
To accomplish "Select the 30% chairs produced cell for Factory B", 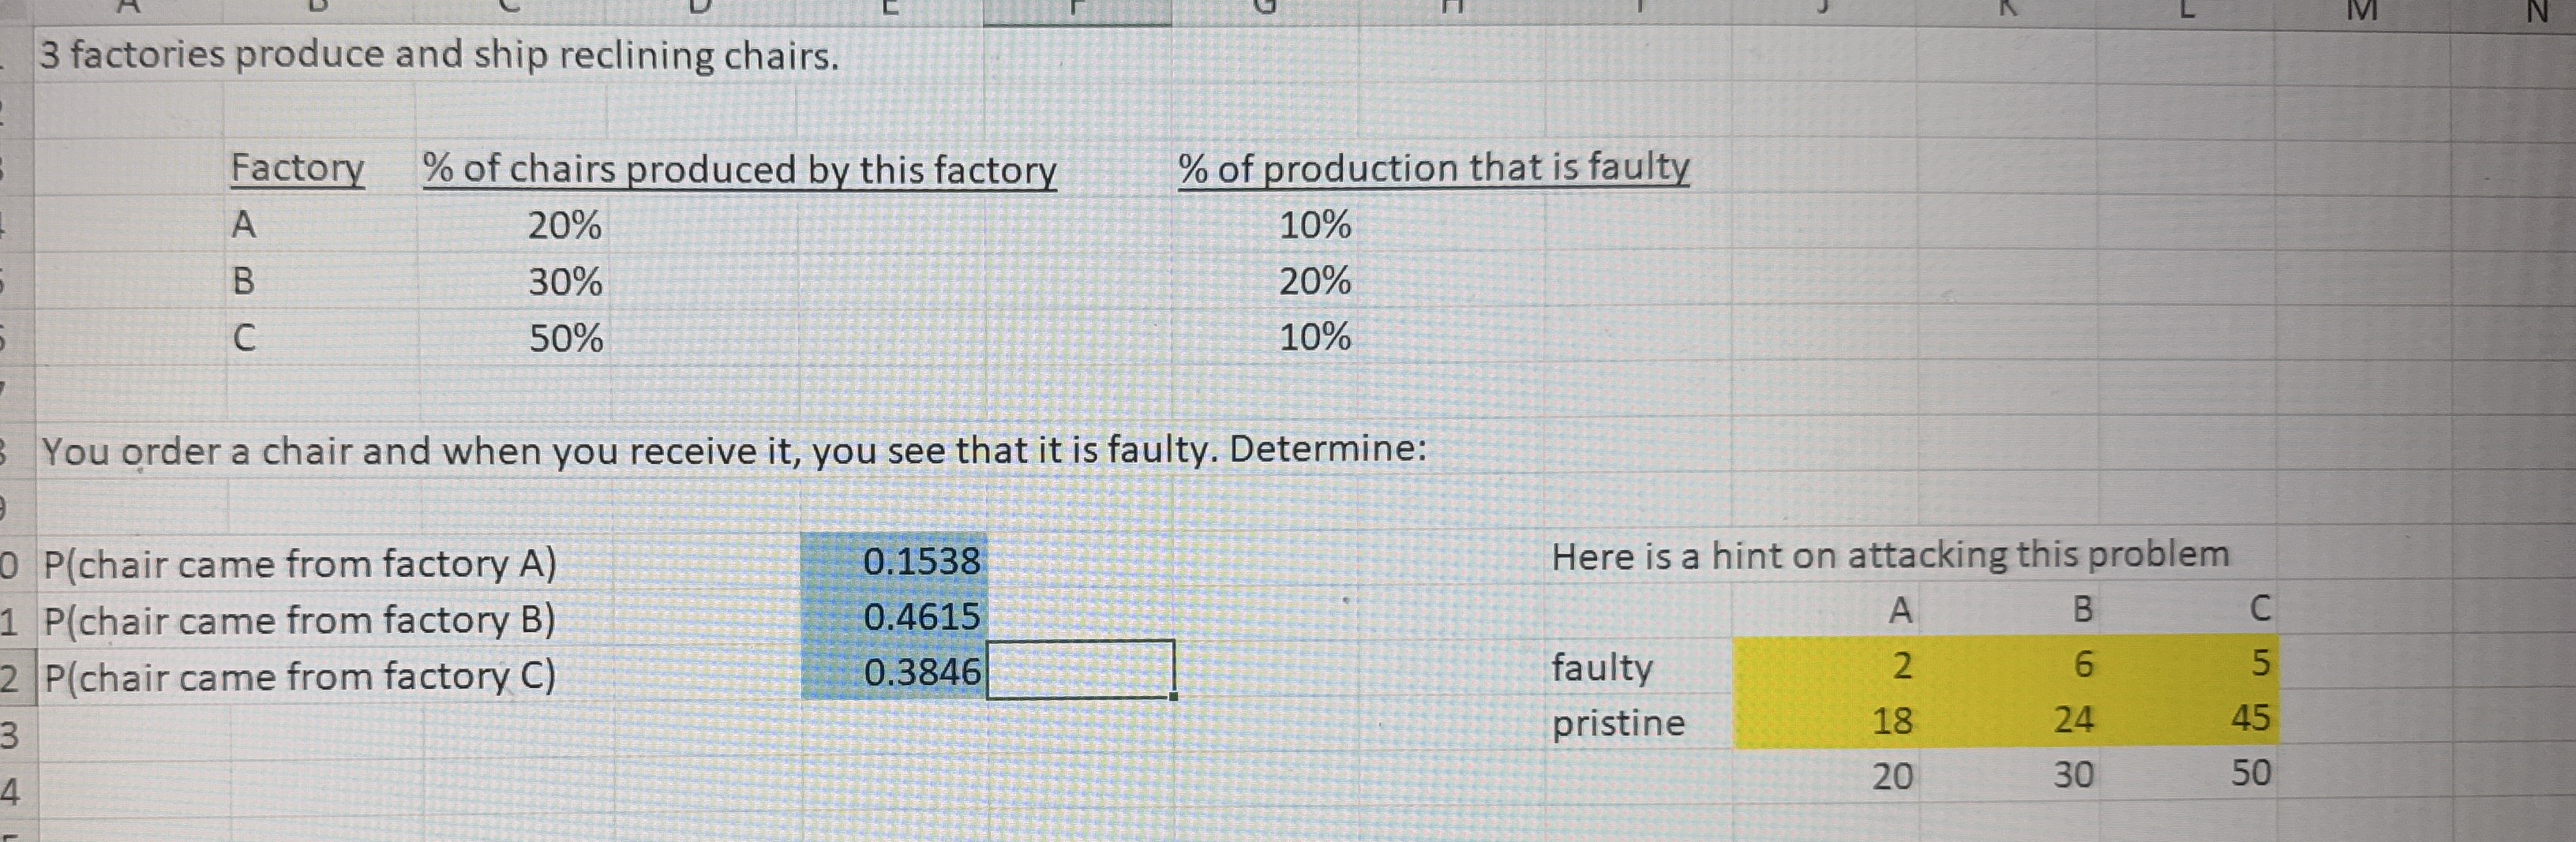I will (x=565, y=283).
